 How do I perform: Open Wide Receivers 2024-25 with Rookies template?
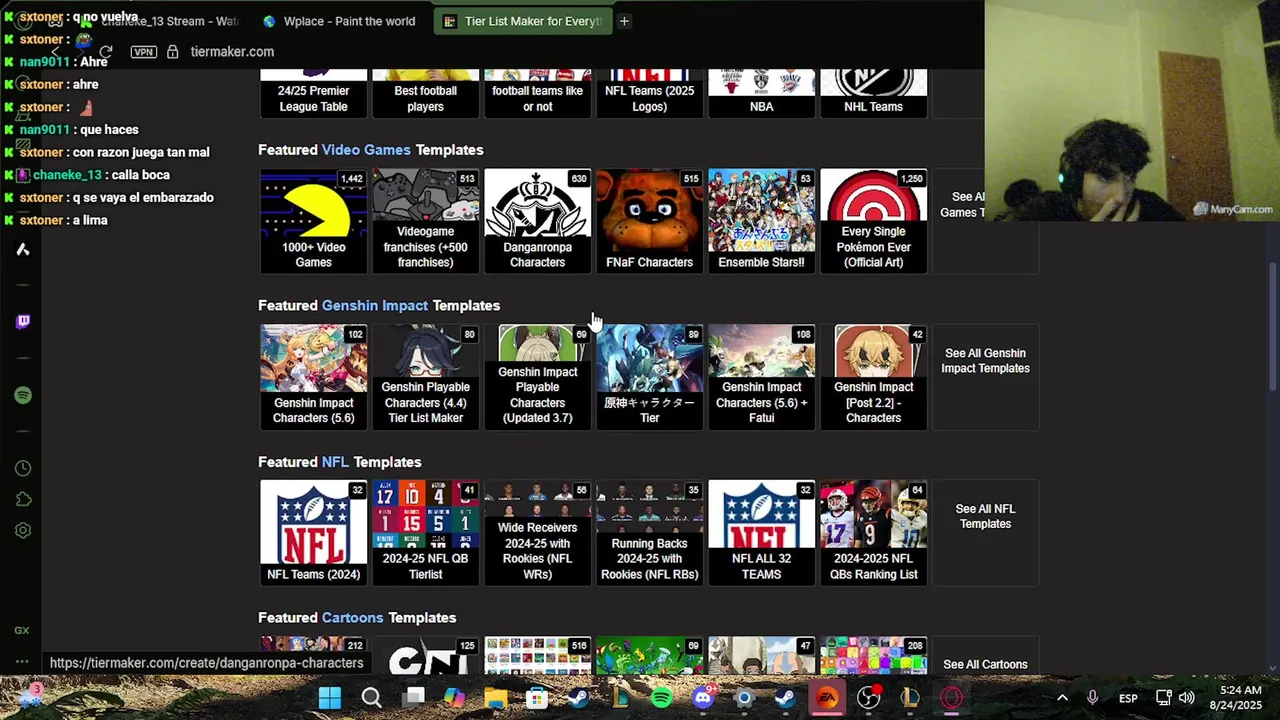coord(537,533)
